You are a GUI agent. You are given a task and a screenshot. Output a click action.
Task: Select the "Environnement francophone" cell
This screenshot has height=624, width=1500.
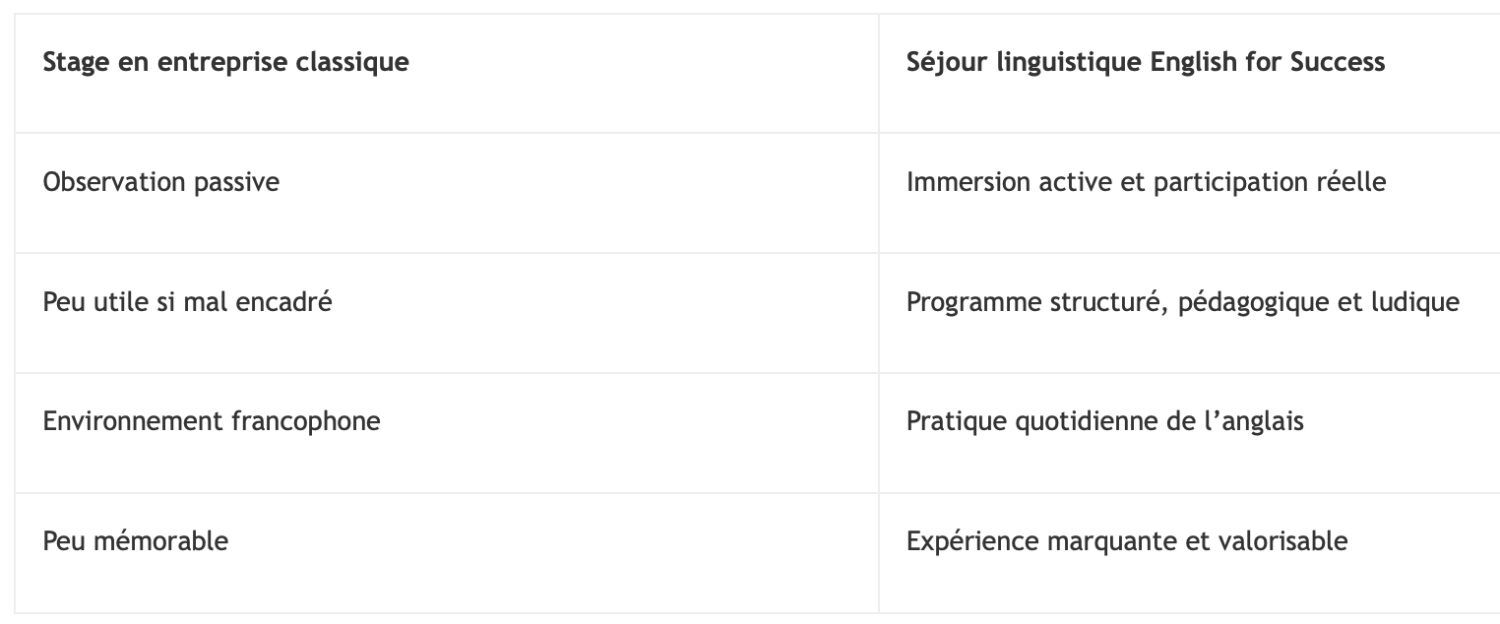211,423
